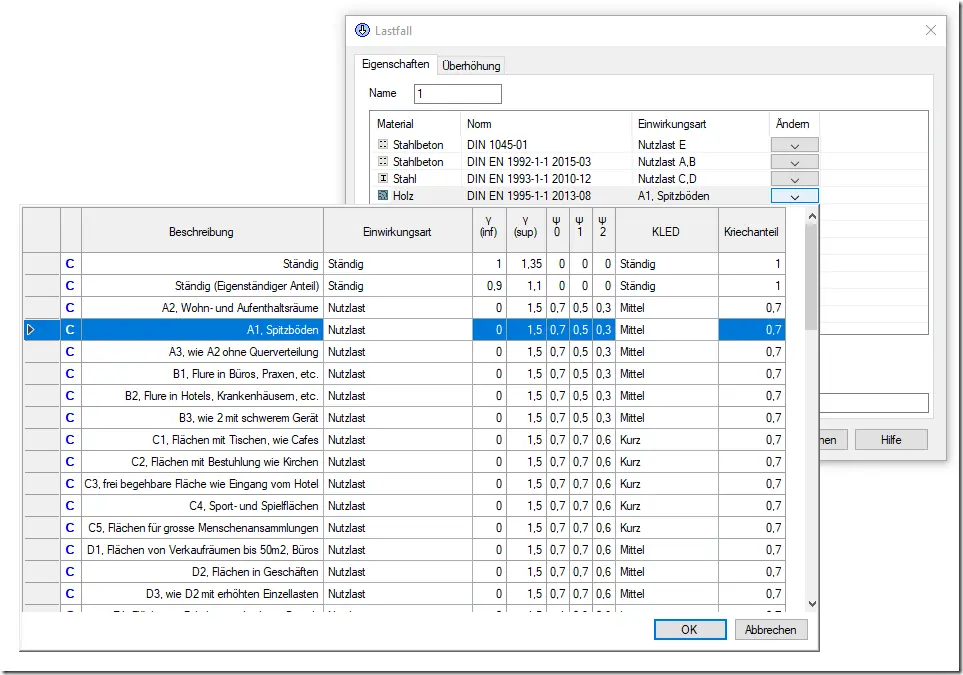Click the Name input field

(x=458, y=93)
